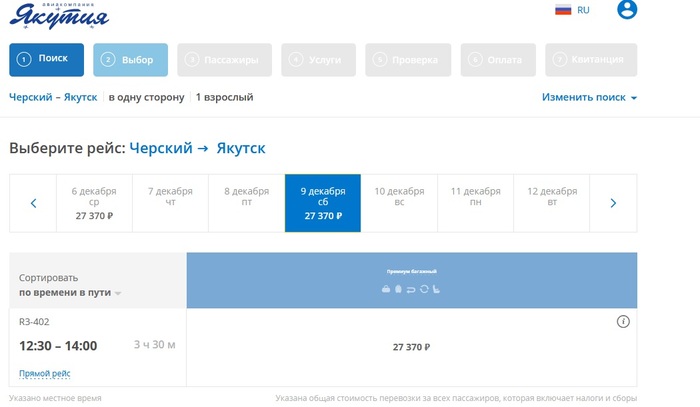Select step 6 'Оплата' tab
Screen dimensions: 700x407
pos(498,60)
